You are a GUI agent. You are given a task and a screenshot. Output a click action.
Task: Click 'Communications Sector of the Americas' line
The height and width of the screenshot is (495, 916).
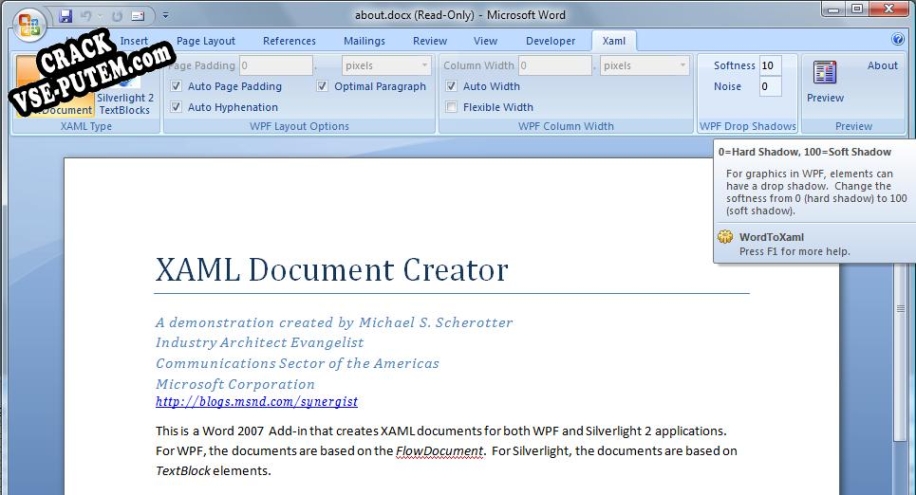[x=297, y=363]
